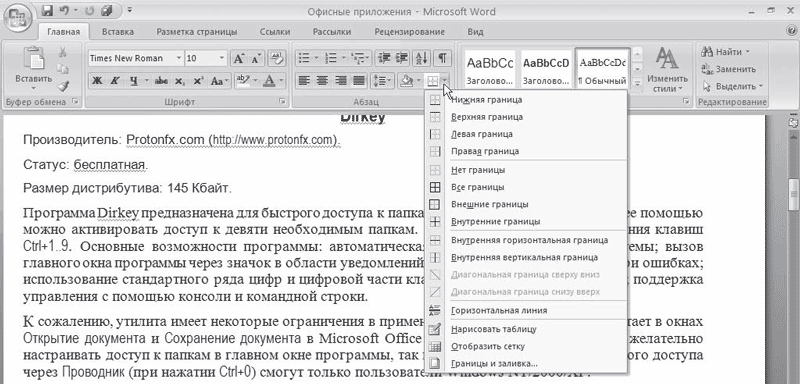Choose Внутренняя горизонтальная граница
The height and width of the screenshot is (384, 800).
[526, 240]
